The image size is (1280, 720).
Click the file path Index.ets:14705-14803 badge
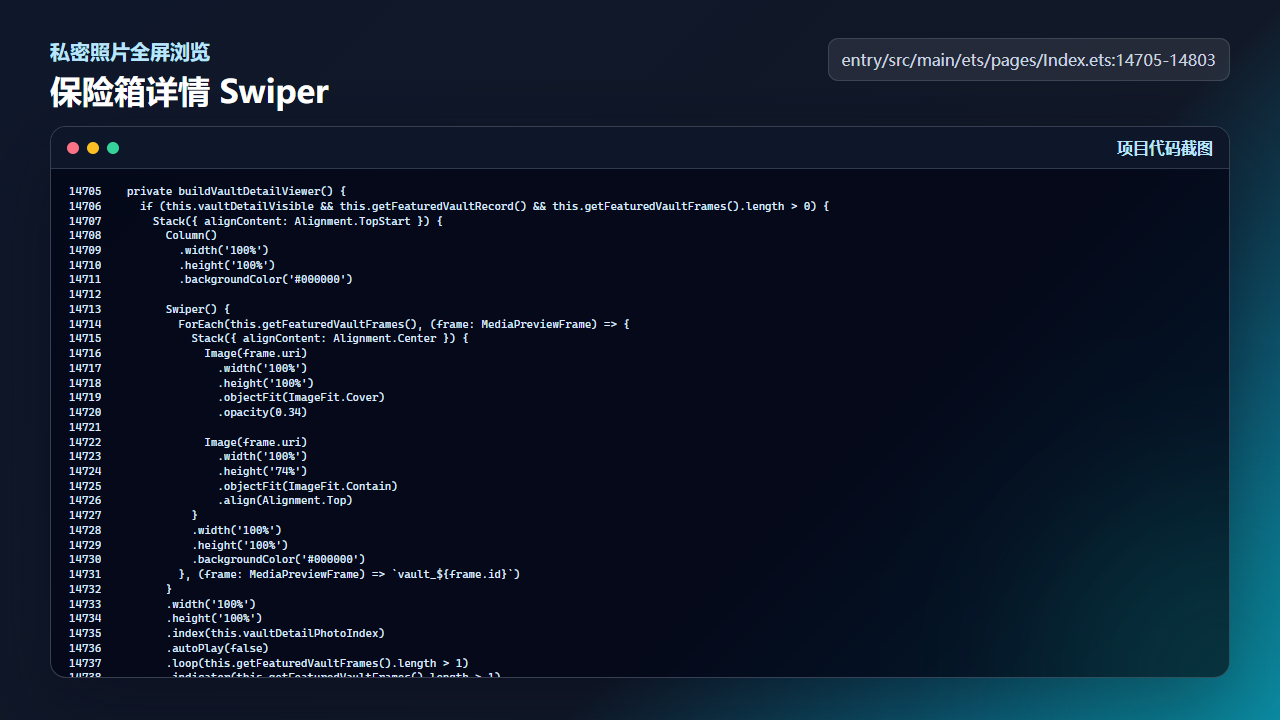pos(1029,60)
